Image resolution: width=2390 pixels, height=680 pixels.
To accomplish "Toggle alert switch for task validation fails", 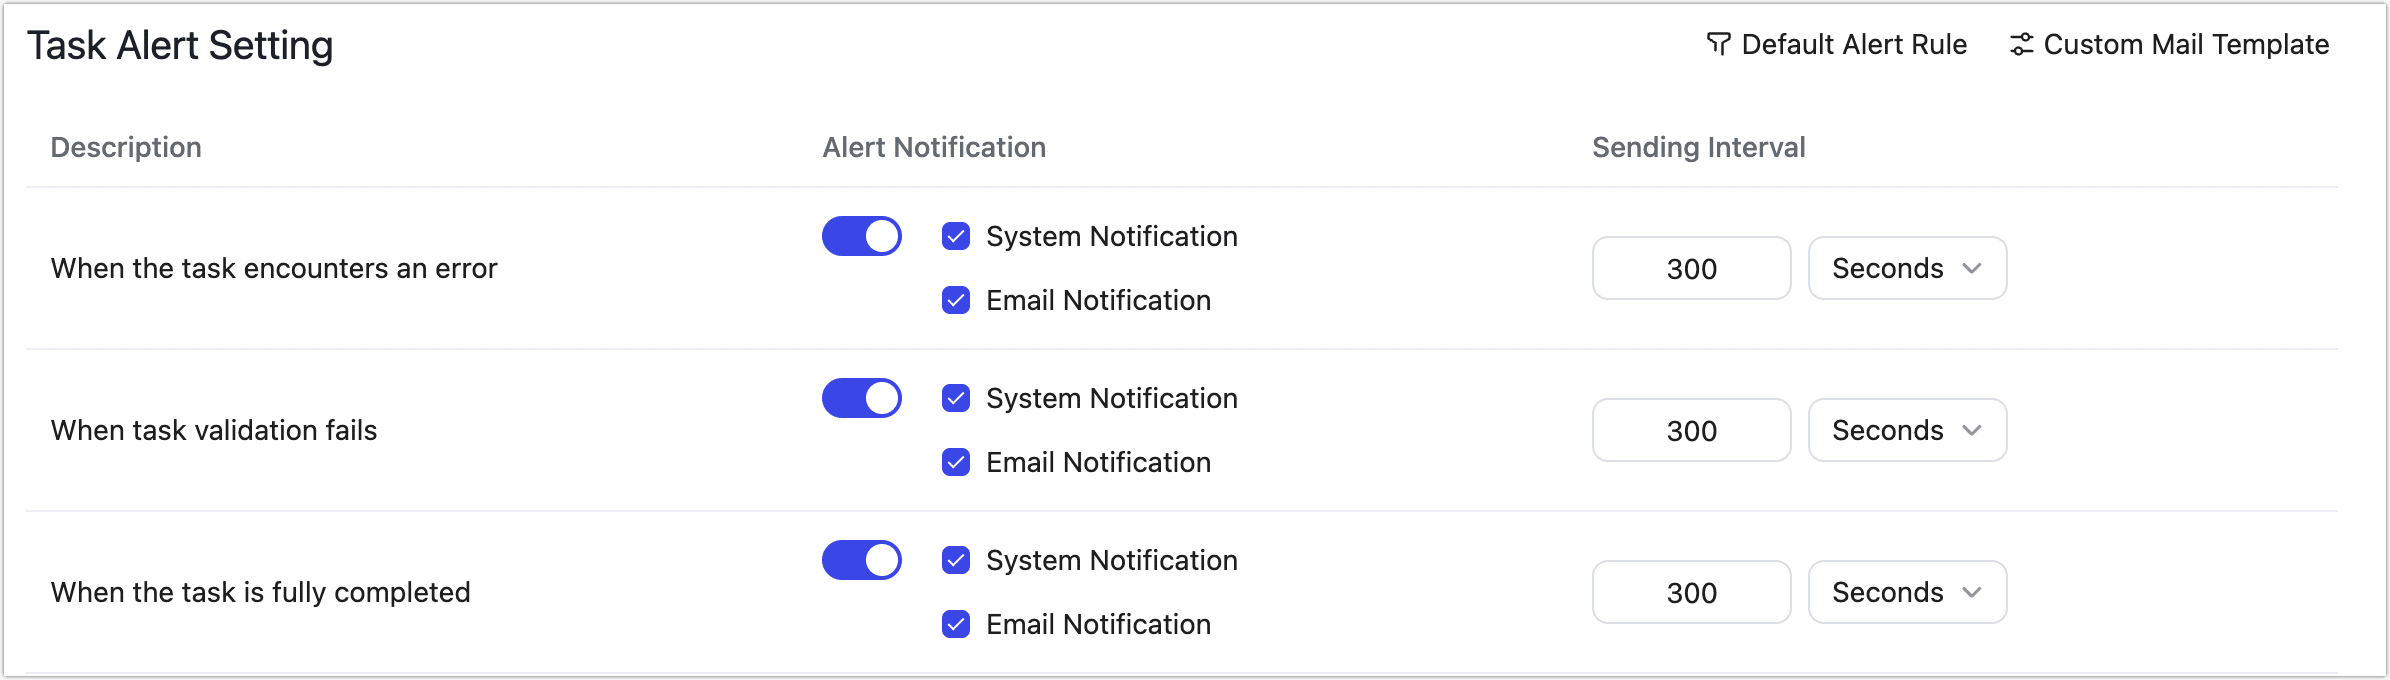I will pos(861,399).
